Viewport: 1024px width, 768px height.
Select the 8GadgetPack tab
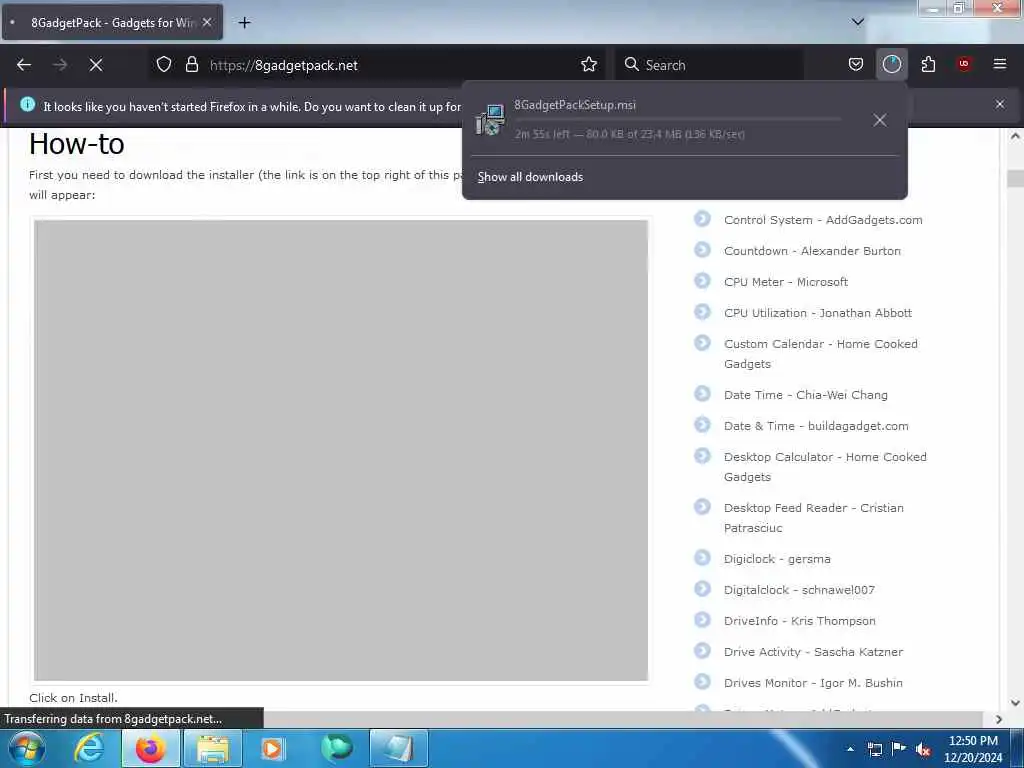pyautogui.click(x=112, y=22)
